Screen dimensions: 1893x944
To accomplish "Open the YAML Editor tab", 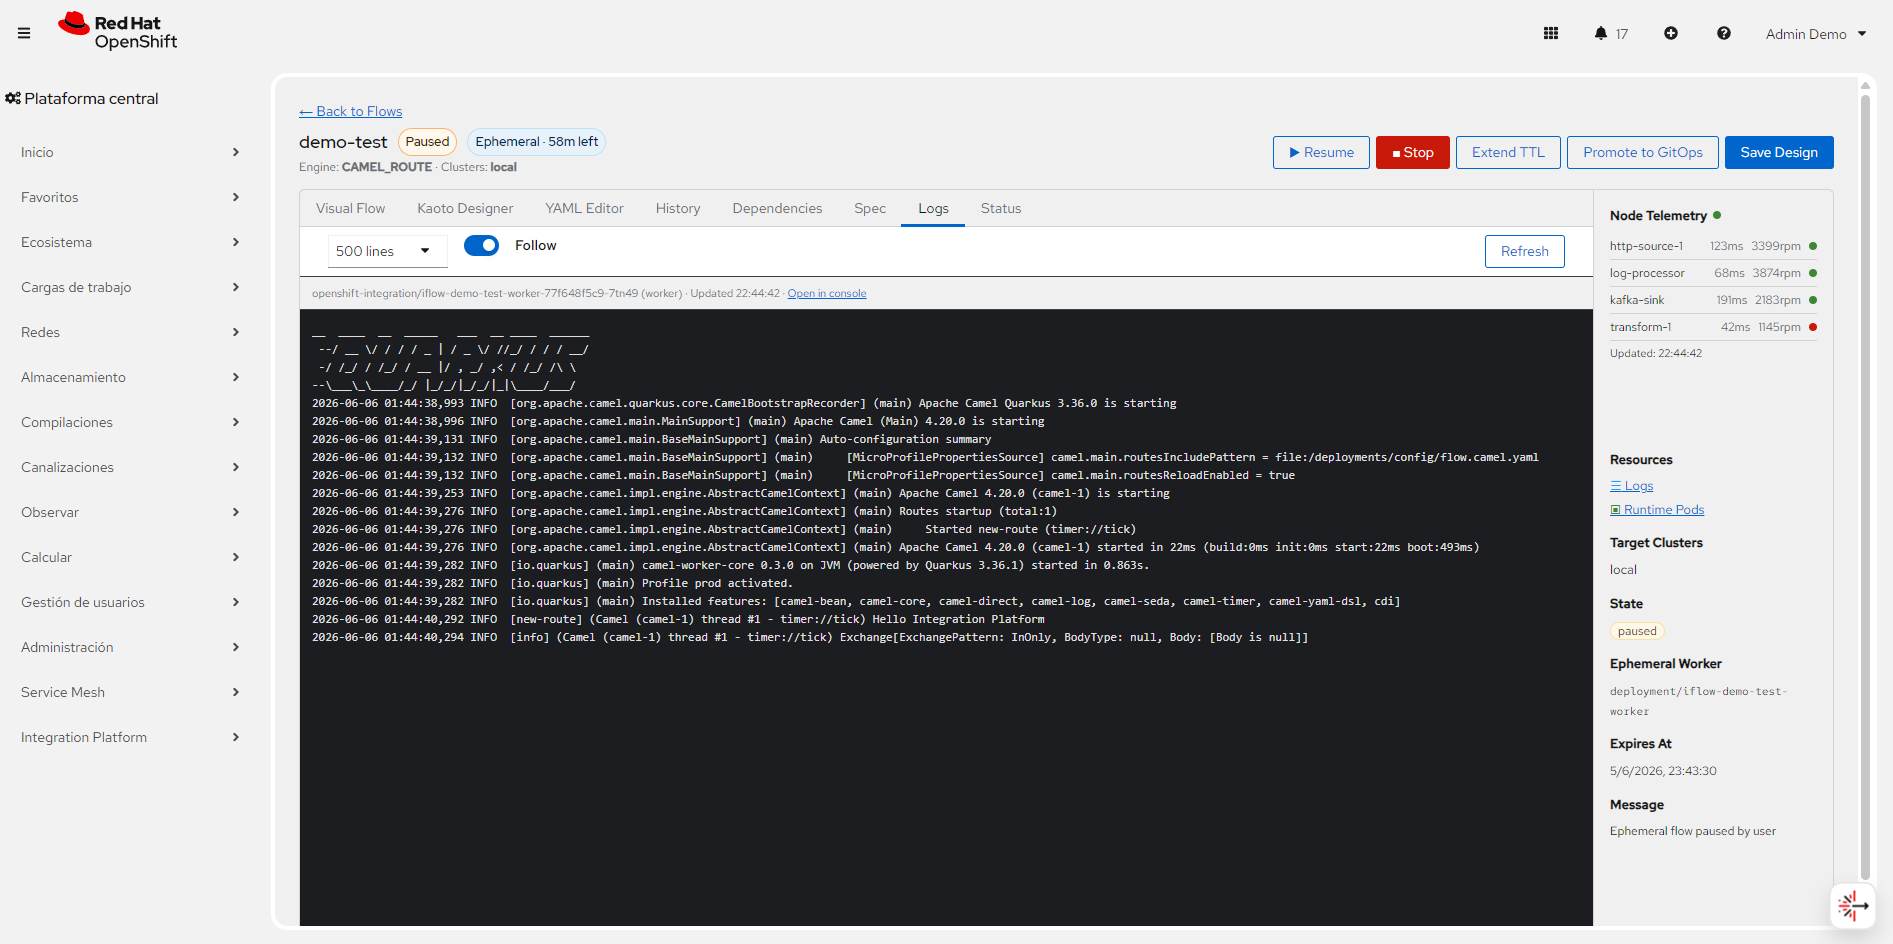I will point(584,208).
